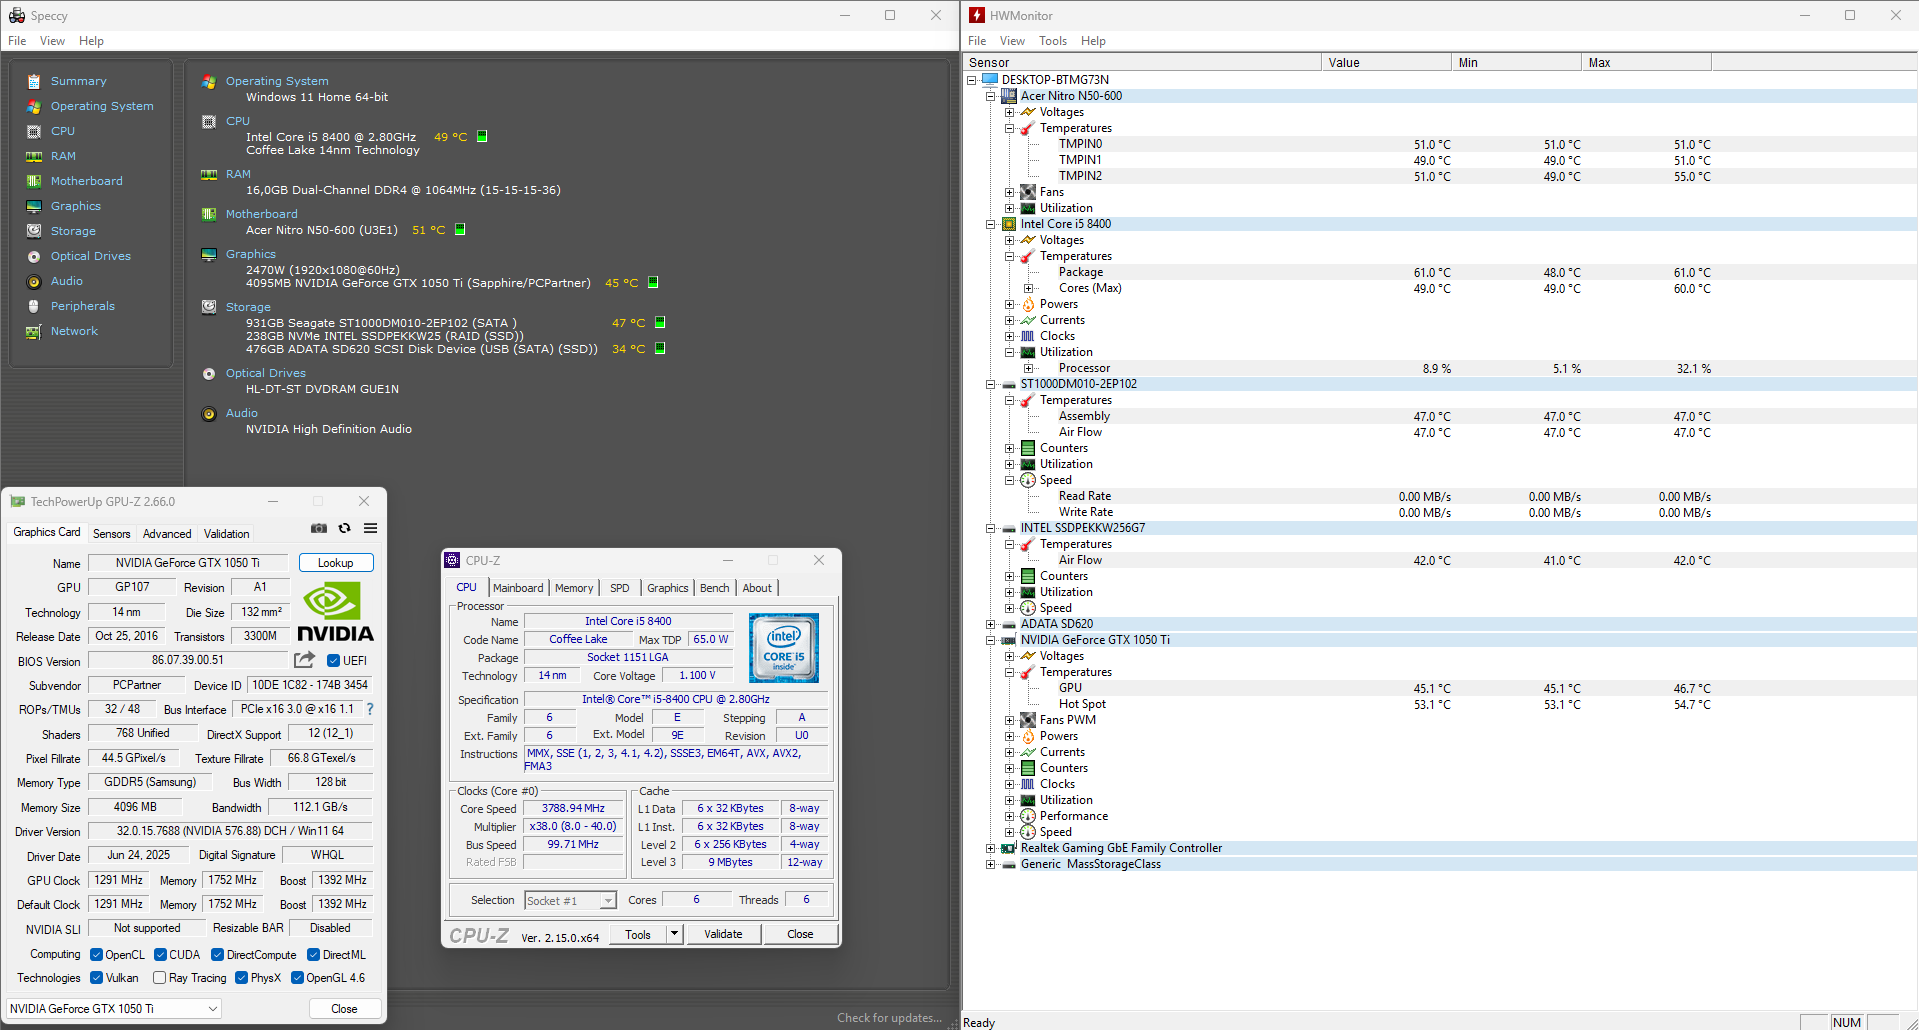Screen dimensions: 1919x1030
Task: Click GPU-Z screenshot camera icon
Action: (x=319, y=528)
